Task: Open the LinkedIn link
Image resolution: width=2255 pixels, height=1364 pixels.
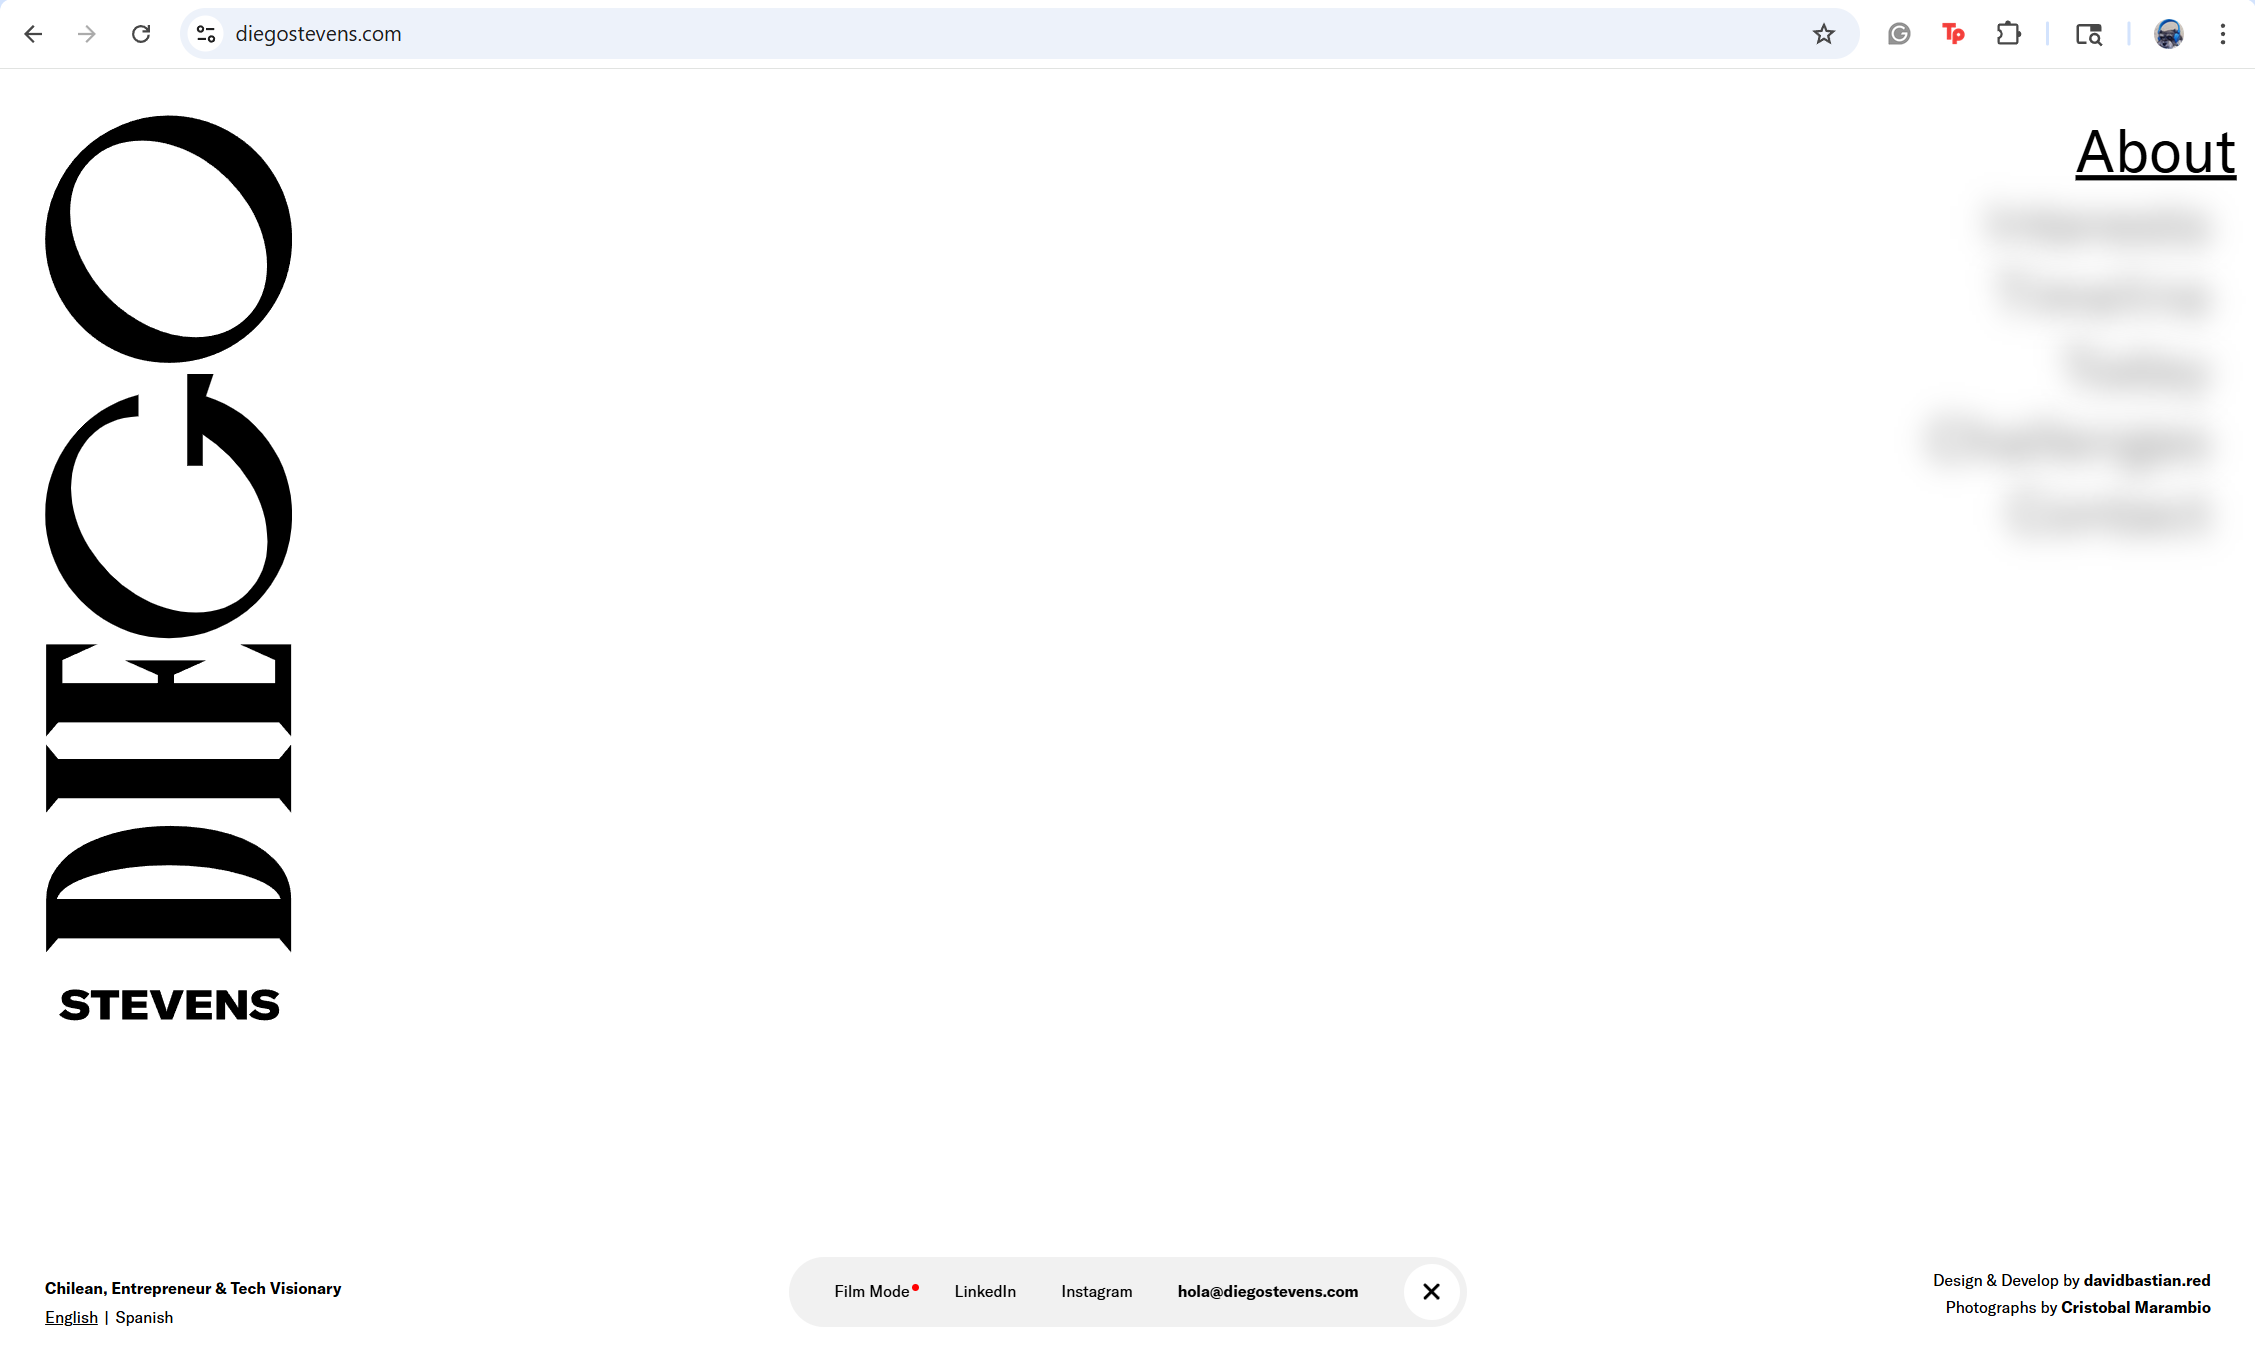Action: tap(985, 1292)
